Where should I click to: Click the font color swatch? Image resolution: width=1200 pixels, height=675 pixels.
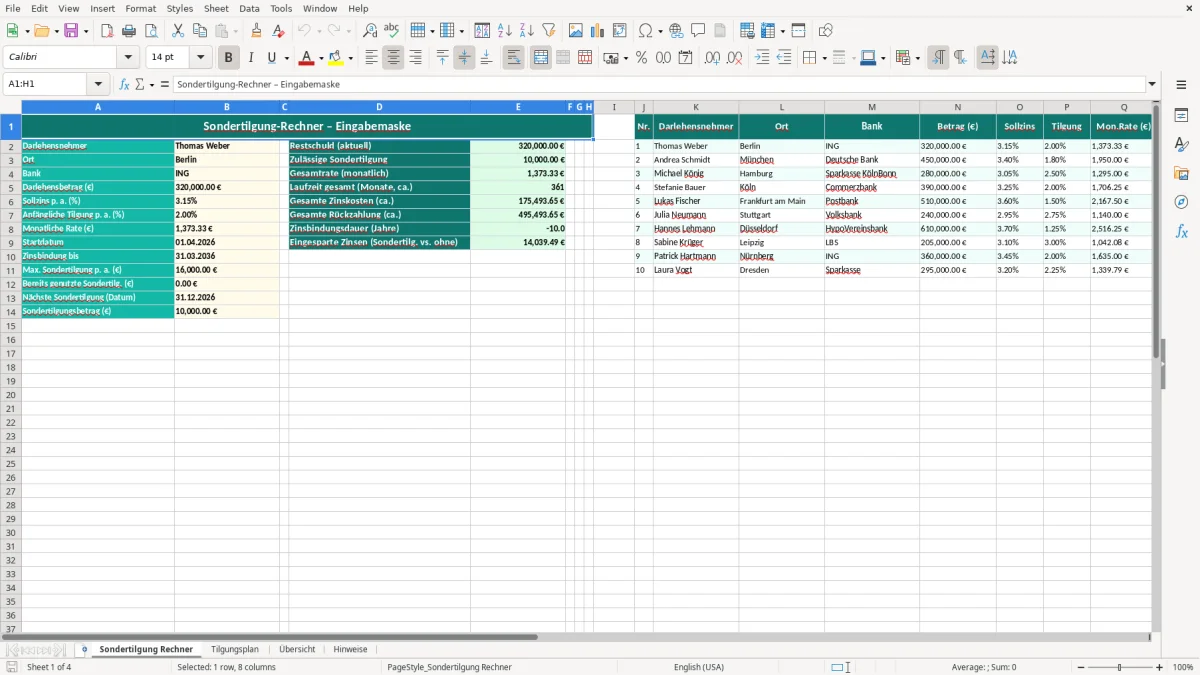(x=307, y=58)
